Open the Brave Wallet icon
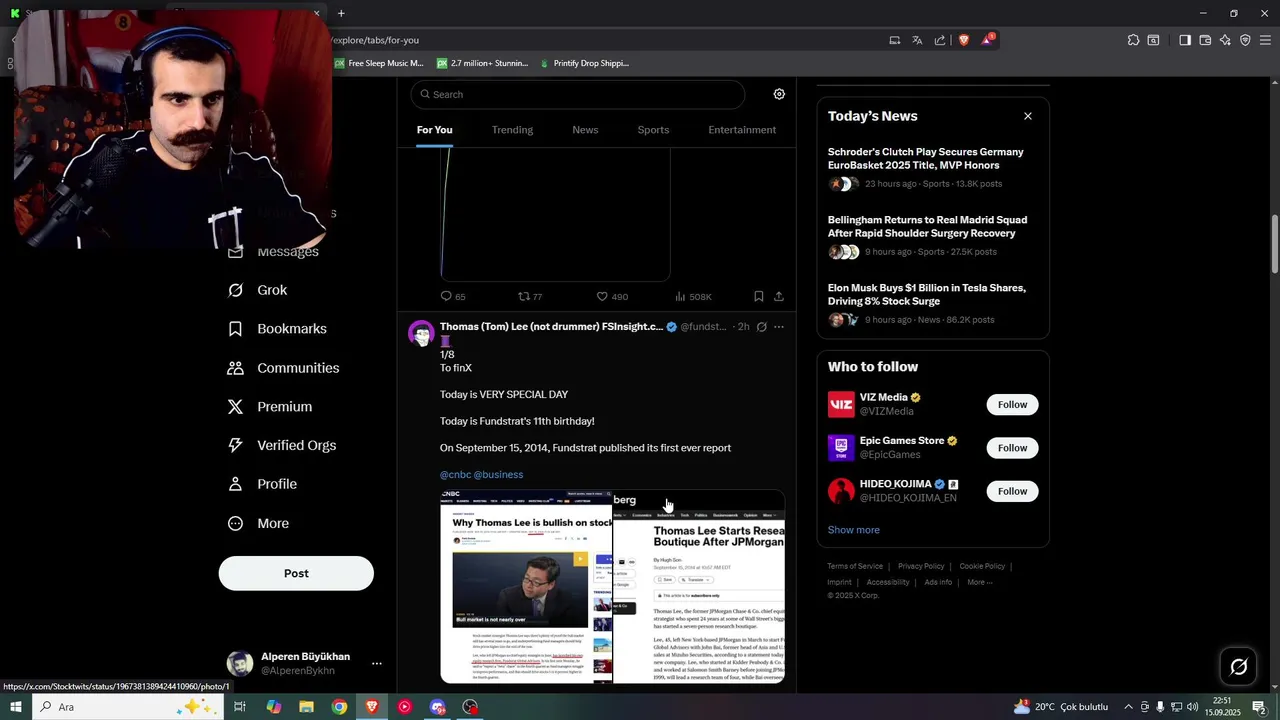 [1205, 40]
